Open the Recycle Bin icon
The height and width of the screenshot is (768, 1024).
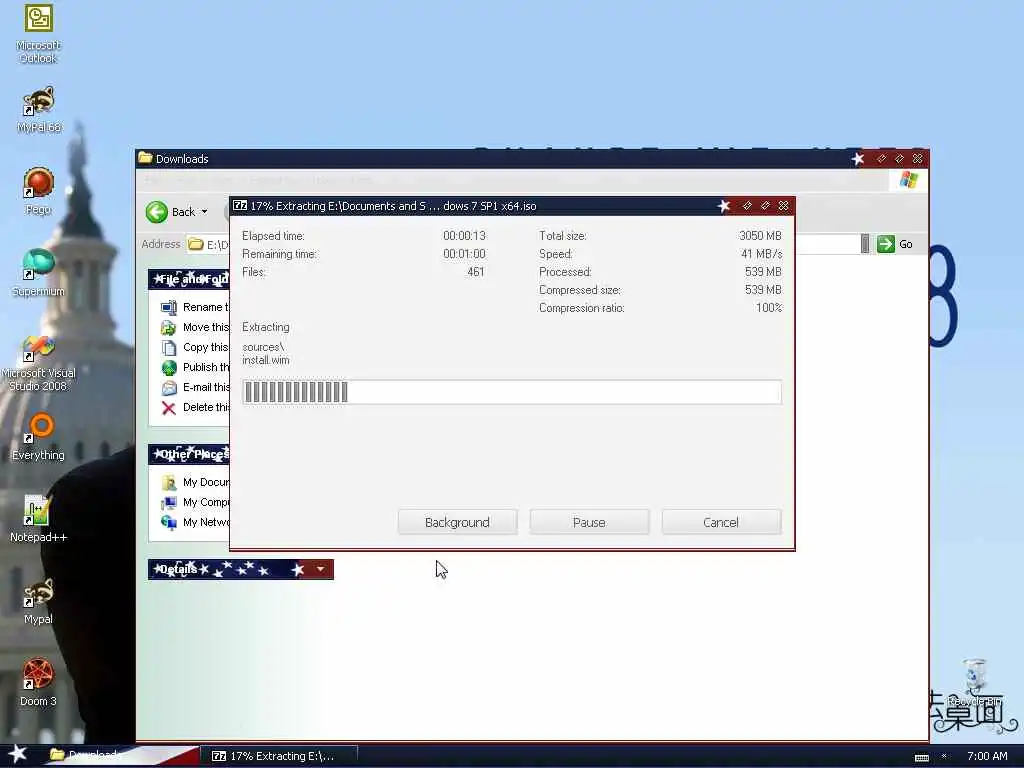pyautogui.click(x=975, y=683)
